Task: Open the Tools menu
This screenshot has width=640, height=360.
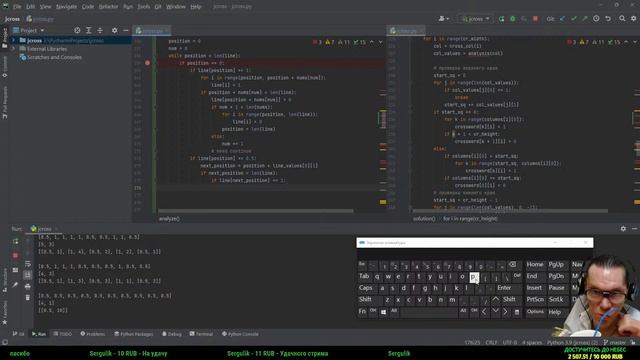Action: 143,7
